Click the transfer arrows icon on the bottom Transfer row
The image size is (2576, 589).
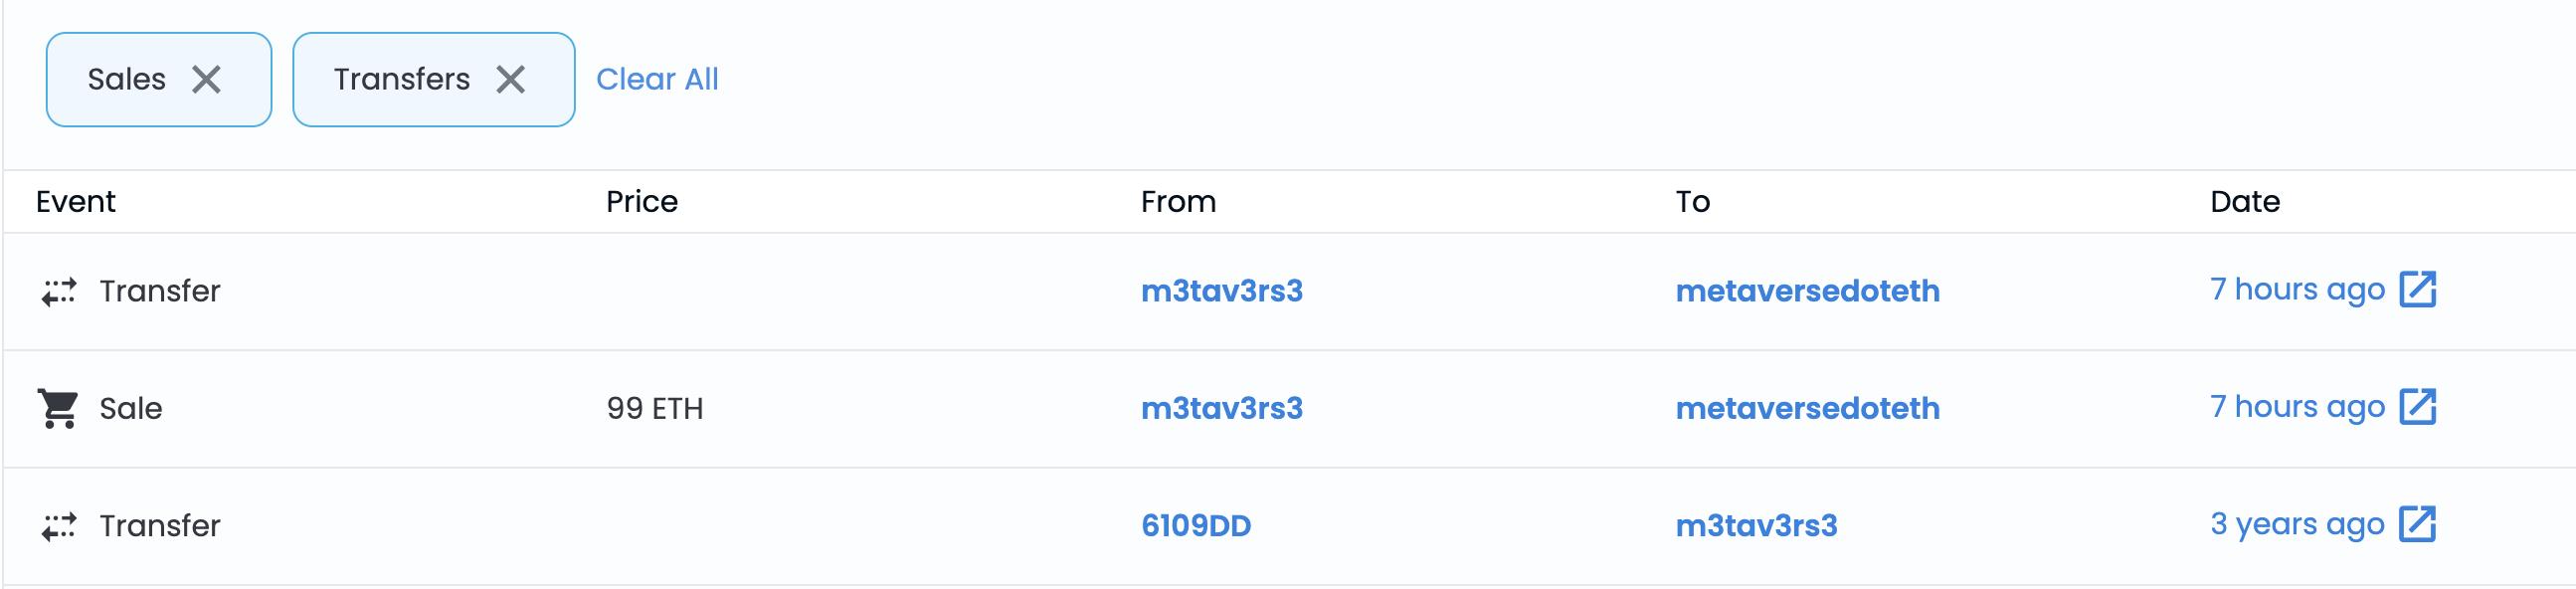tap(60, 526)
